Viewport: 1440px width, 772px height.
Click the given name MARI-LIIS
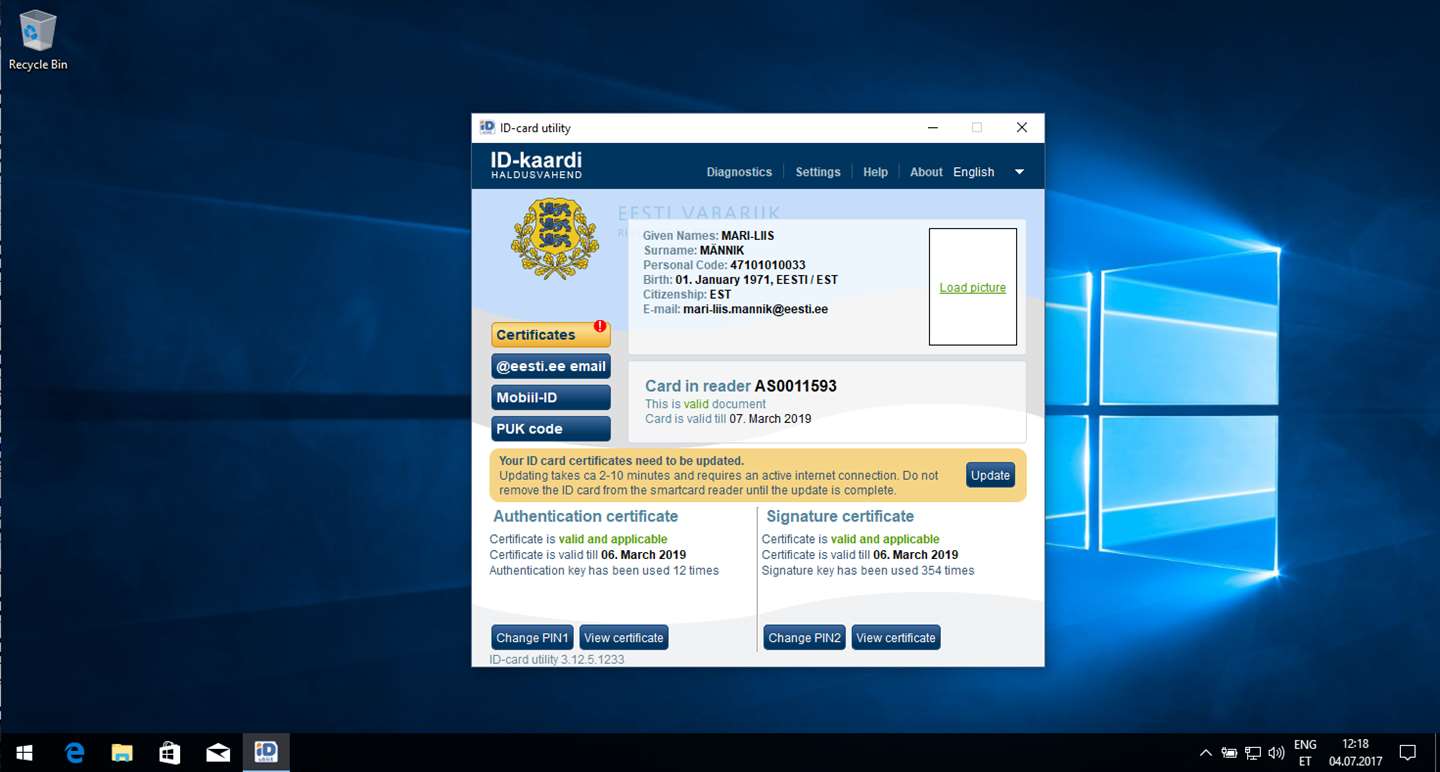748,236
